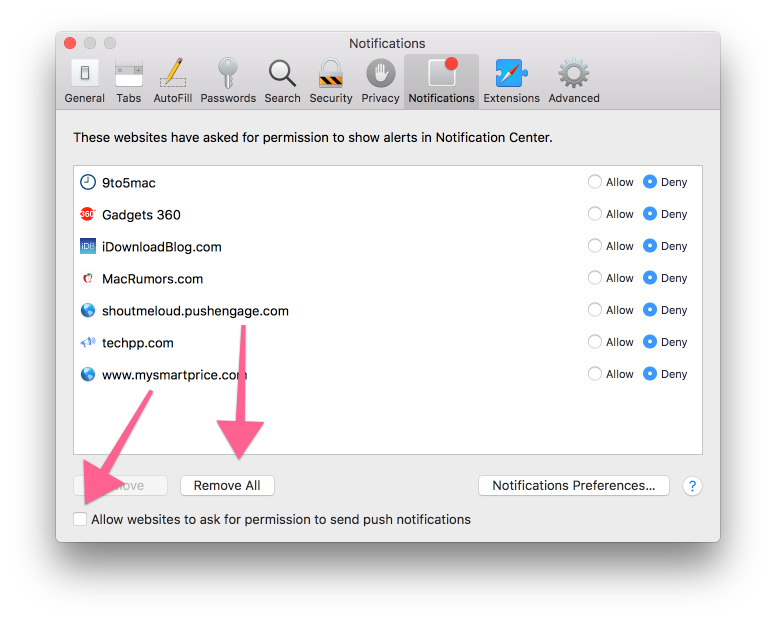Open the Security padlock pane
This screenshot has width=776, height=622.
[x=331, y=82]
